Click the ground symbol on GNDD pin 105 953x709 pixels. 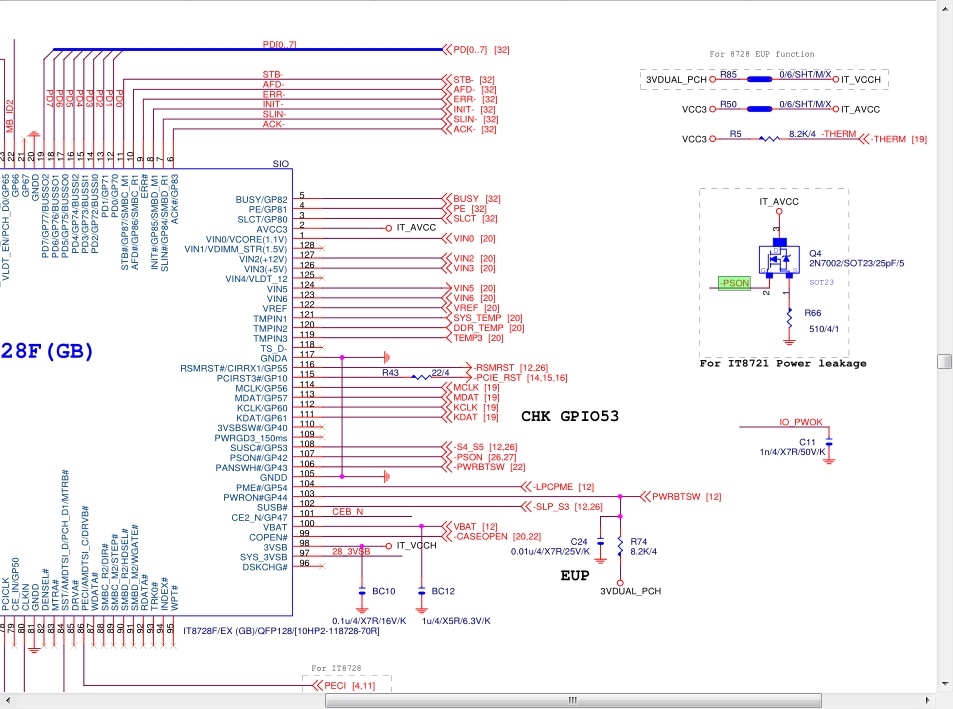387,477
